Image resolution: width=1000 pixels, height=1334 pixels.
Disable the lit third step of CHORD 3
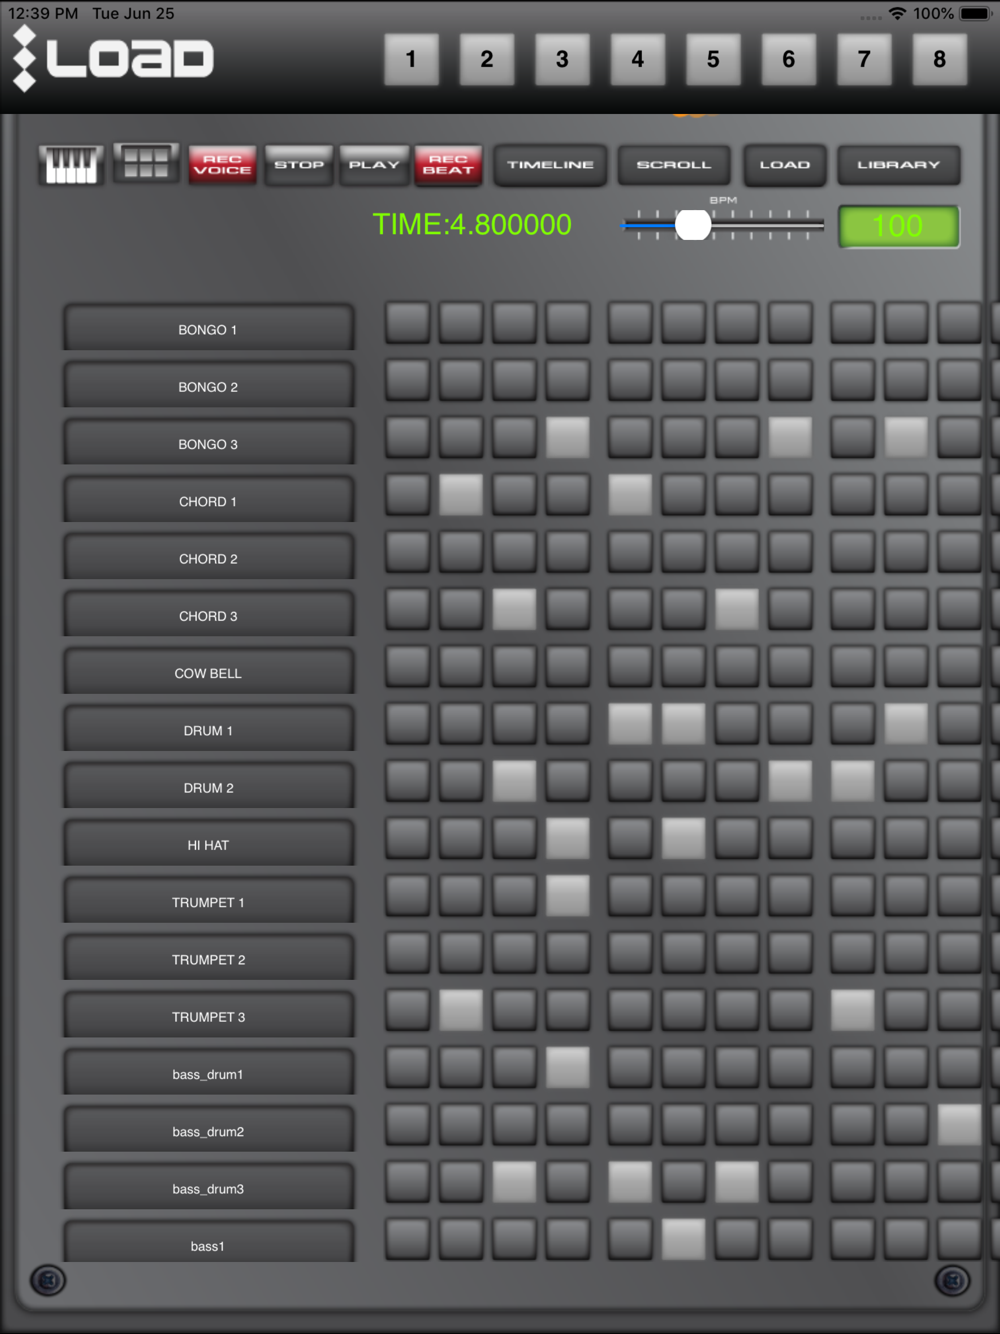coord(514,609)
